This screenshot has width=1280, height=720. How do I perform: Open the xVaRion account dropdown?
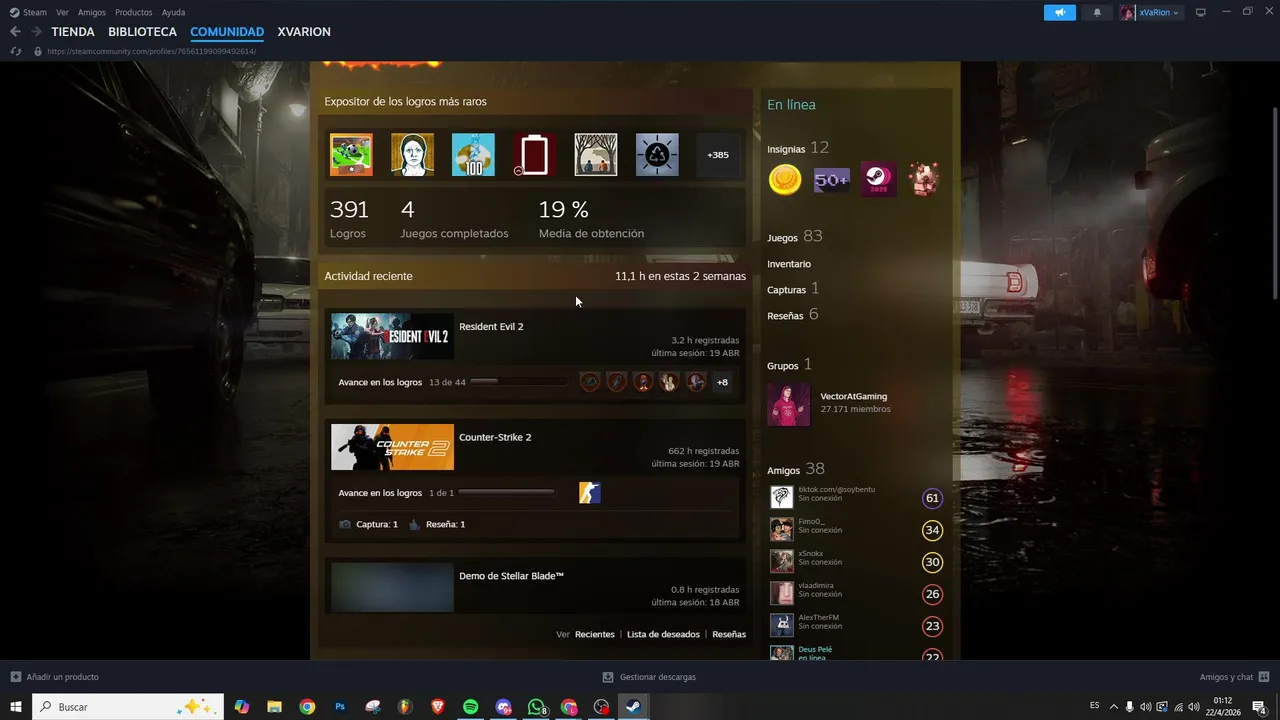pyautogui.click(x=1151, y=12)
